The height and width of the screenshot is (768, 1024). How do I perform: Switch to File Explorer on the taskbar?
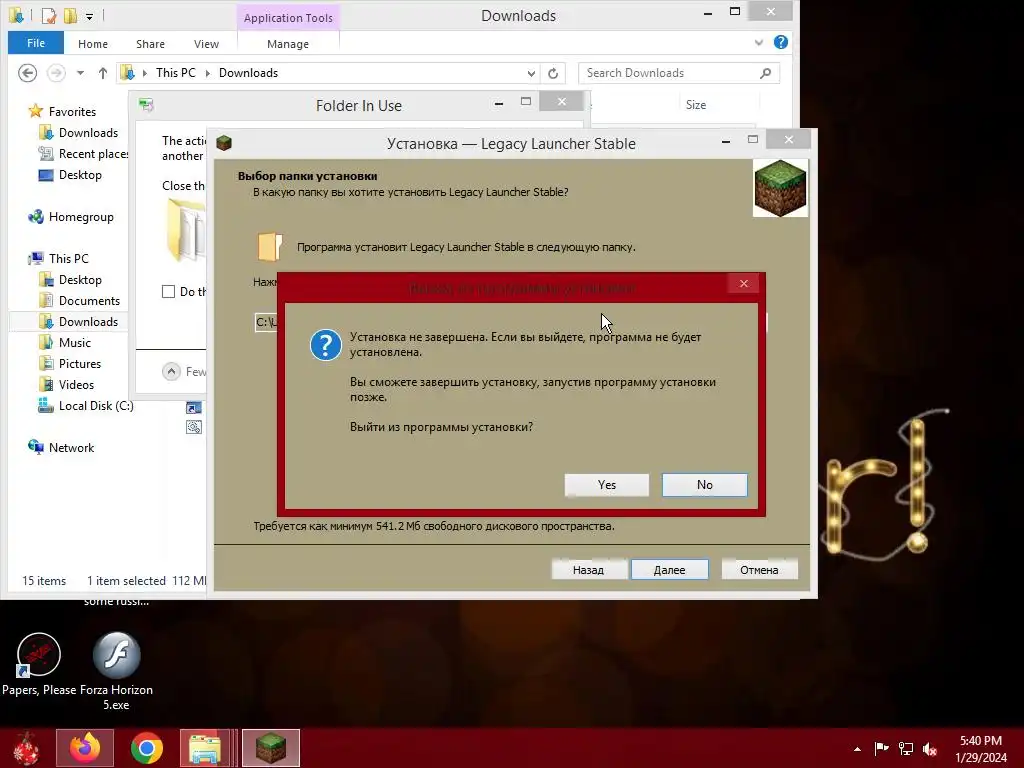(205, 748)
